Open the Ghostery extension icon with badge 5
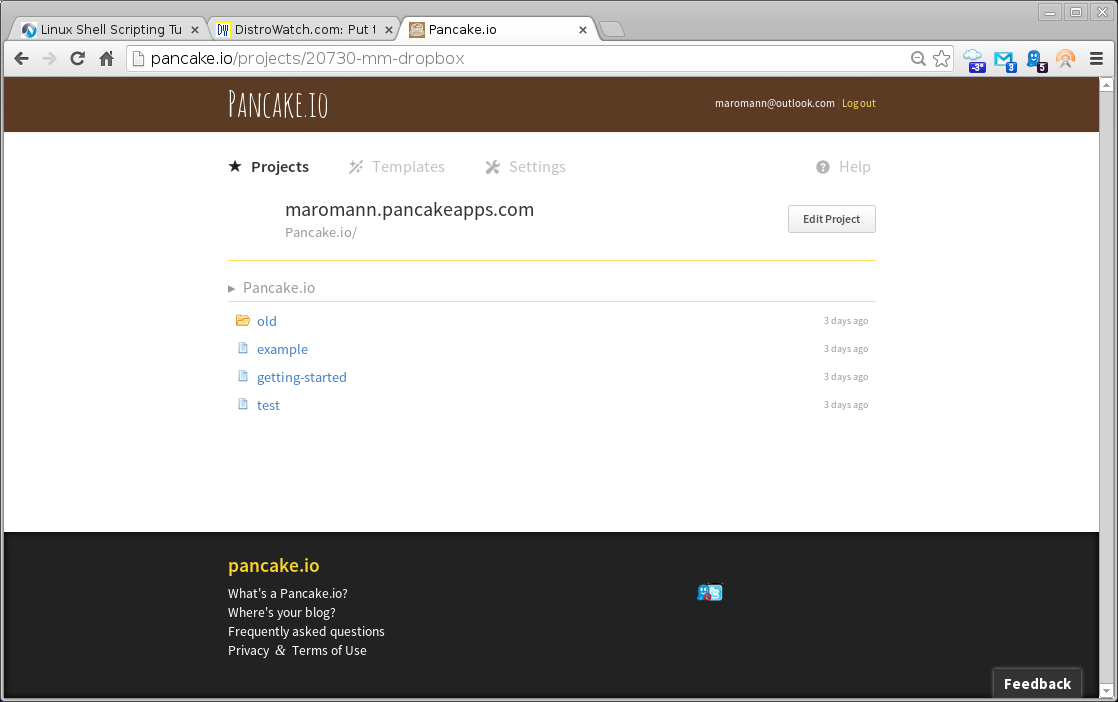1118x702 pixels. click(1036, 61)
